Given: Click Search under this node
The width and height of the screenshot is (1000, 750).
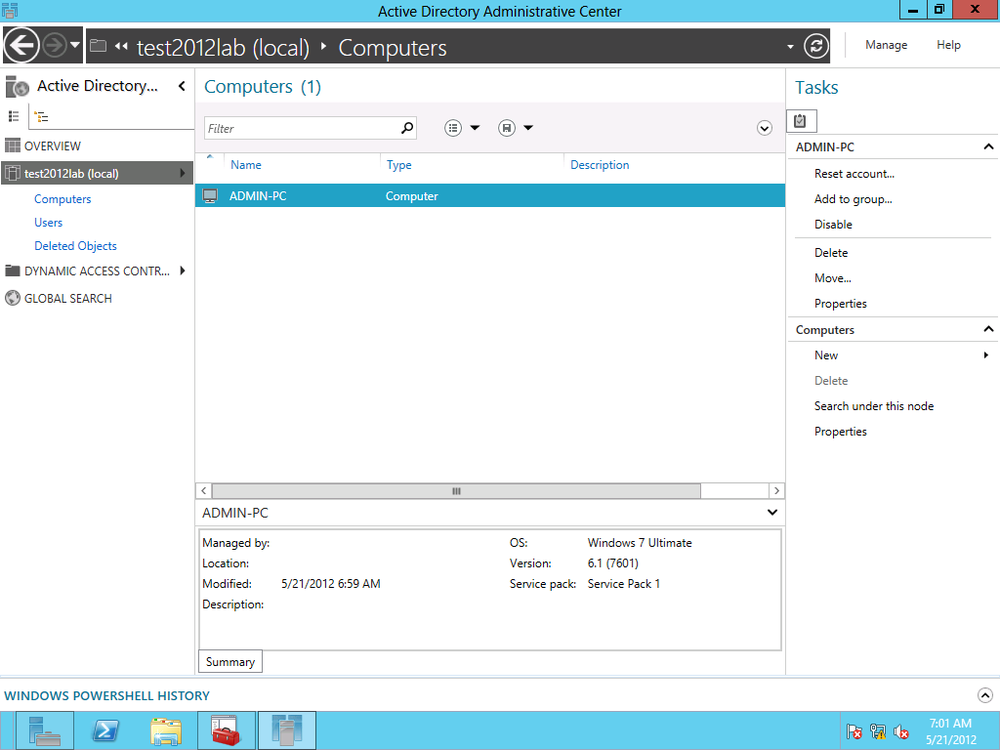Looking at the screenshot, I should pyautogui.click(x=873, y=406).
